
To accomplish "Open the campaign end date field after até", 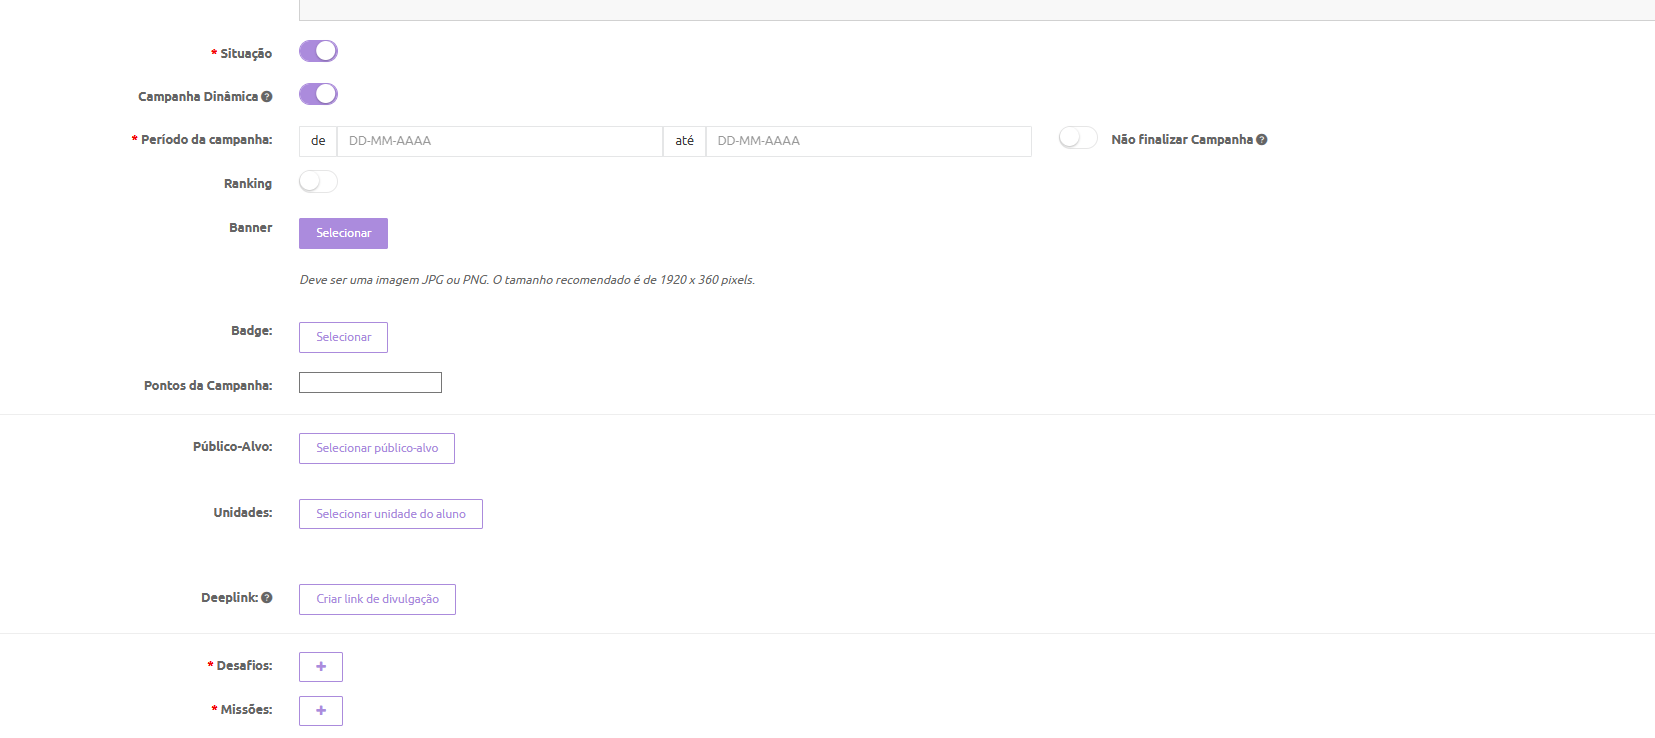I will [867, 141].
